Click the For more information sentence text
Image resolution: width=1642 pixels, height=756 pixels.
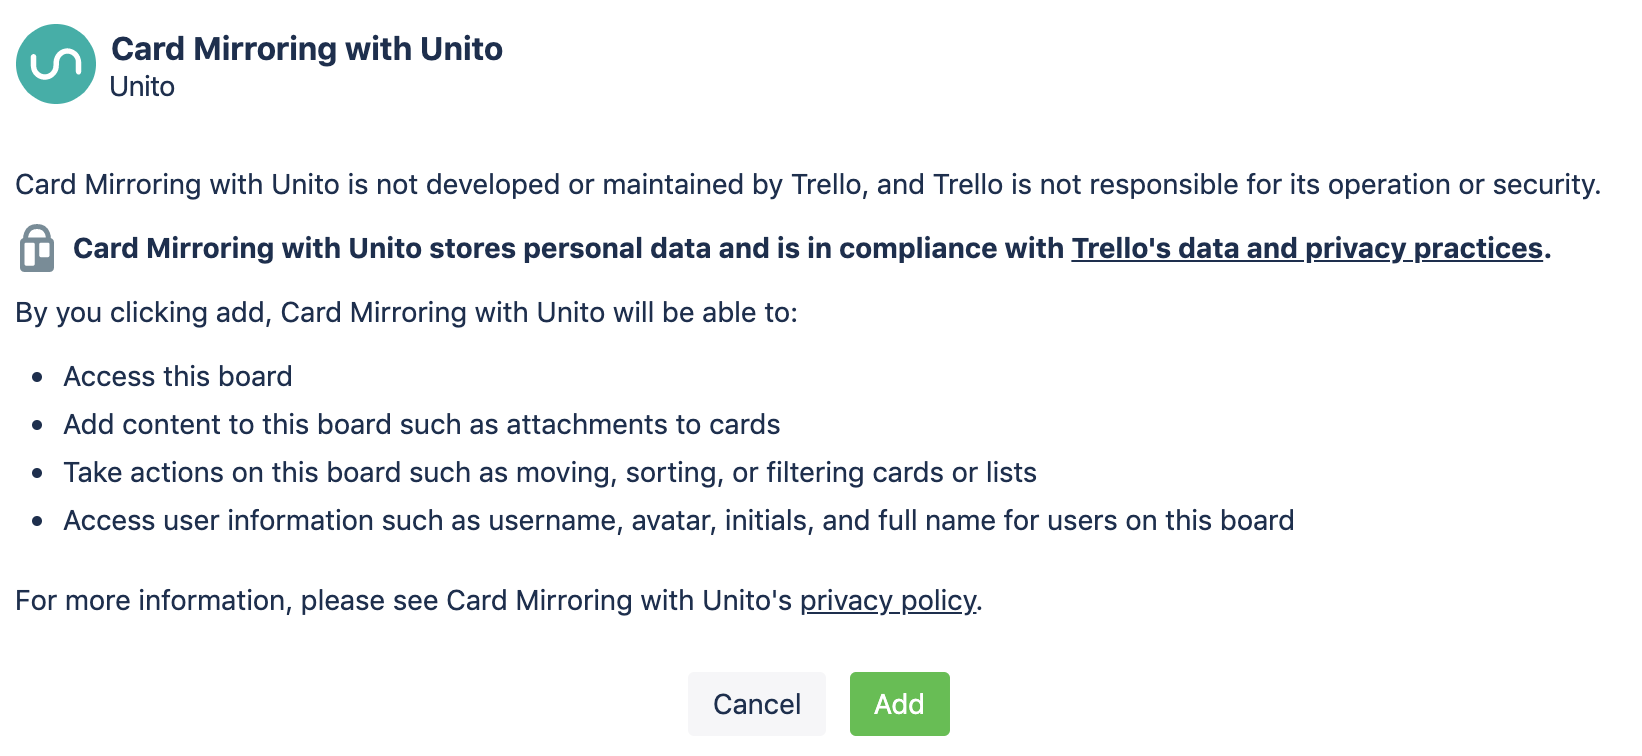point(499,600)
